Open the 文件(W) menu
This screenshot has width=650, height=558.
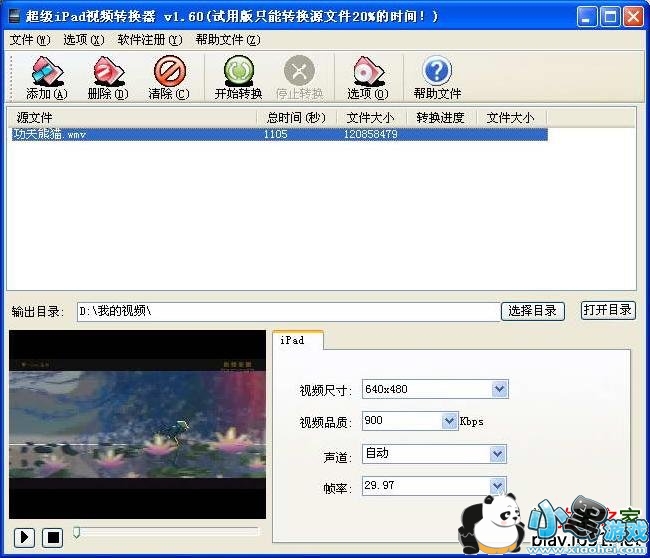pyautogui.click(x=30, y=40)
